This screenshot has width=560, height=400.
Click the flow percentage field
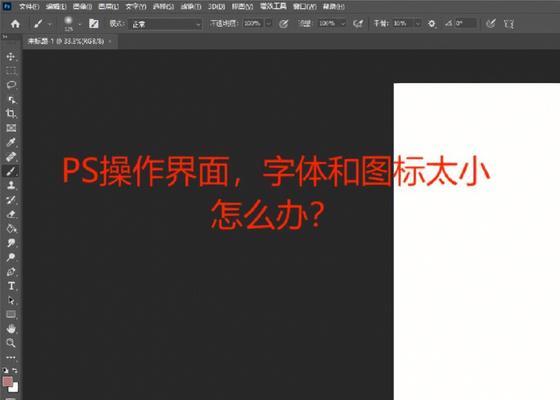(328, 24)
